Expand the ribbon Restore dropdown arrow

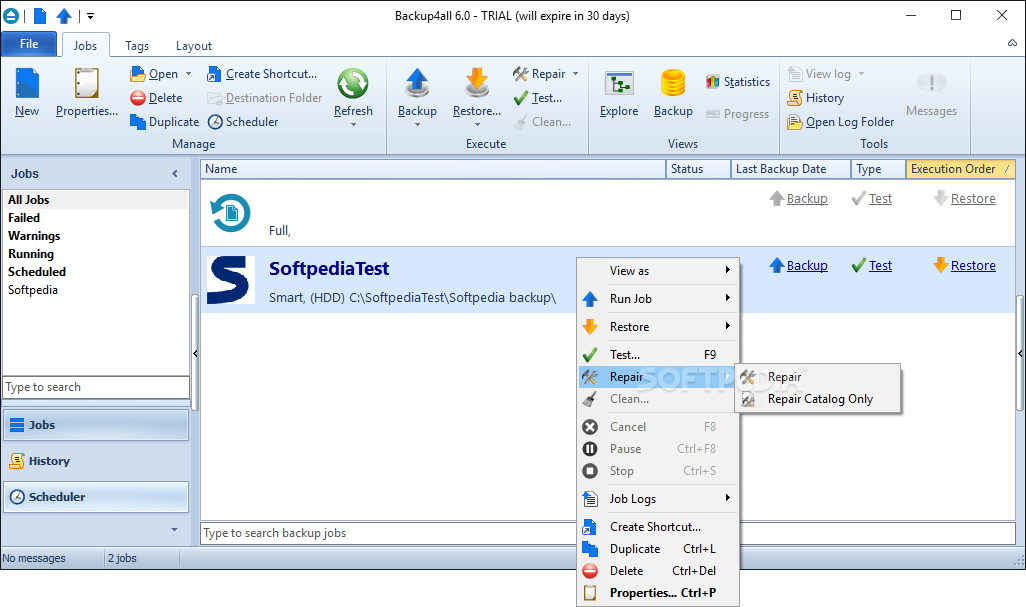477,124
